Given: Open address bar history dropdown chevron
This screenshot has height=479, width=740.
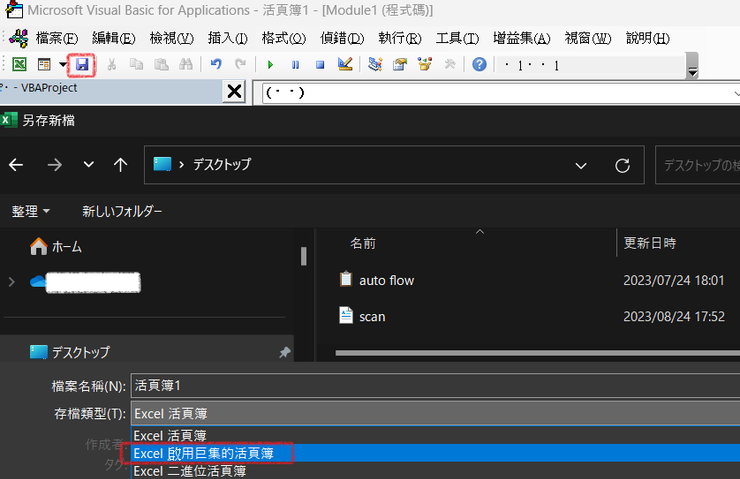Looking at the screenshot, I should click(x=581, y=166).
